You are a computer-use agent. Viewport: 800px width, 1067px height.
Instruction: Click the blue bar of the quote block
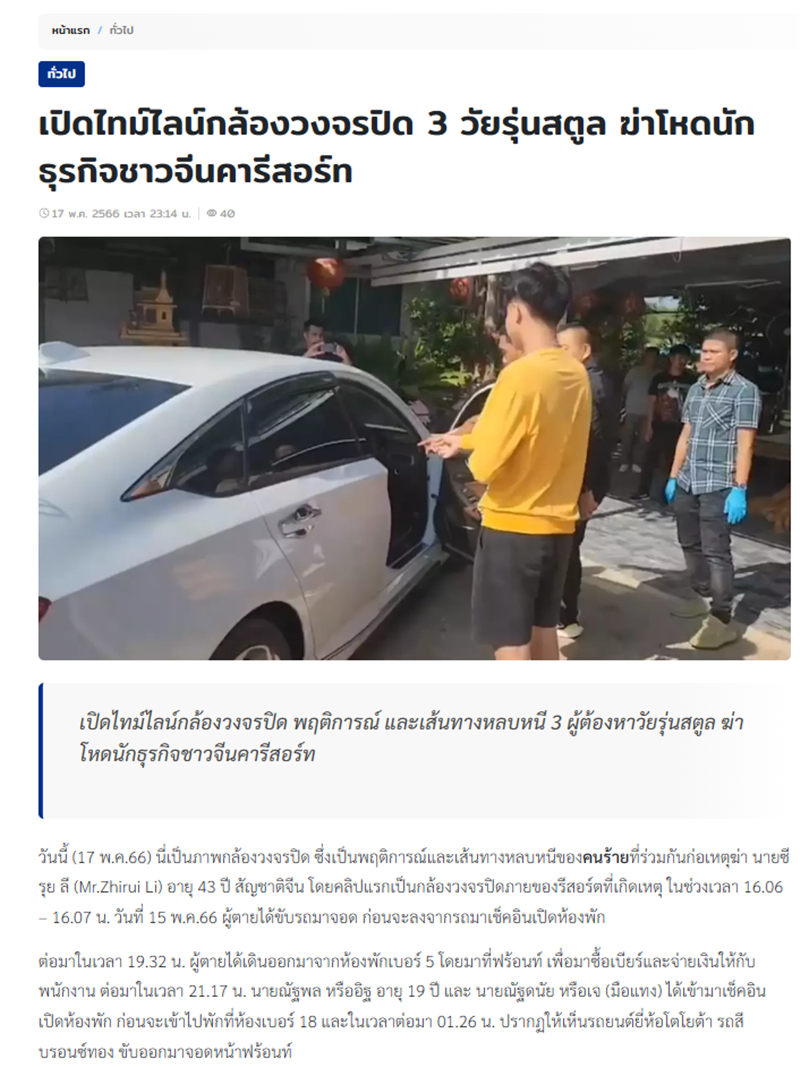[41, 751]
